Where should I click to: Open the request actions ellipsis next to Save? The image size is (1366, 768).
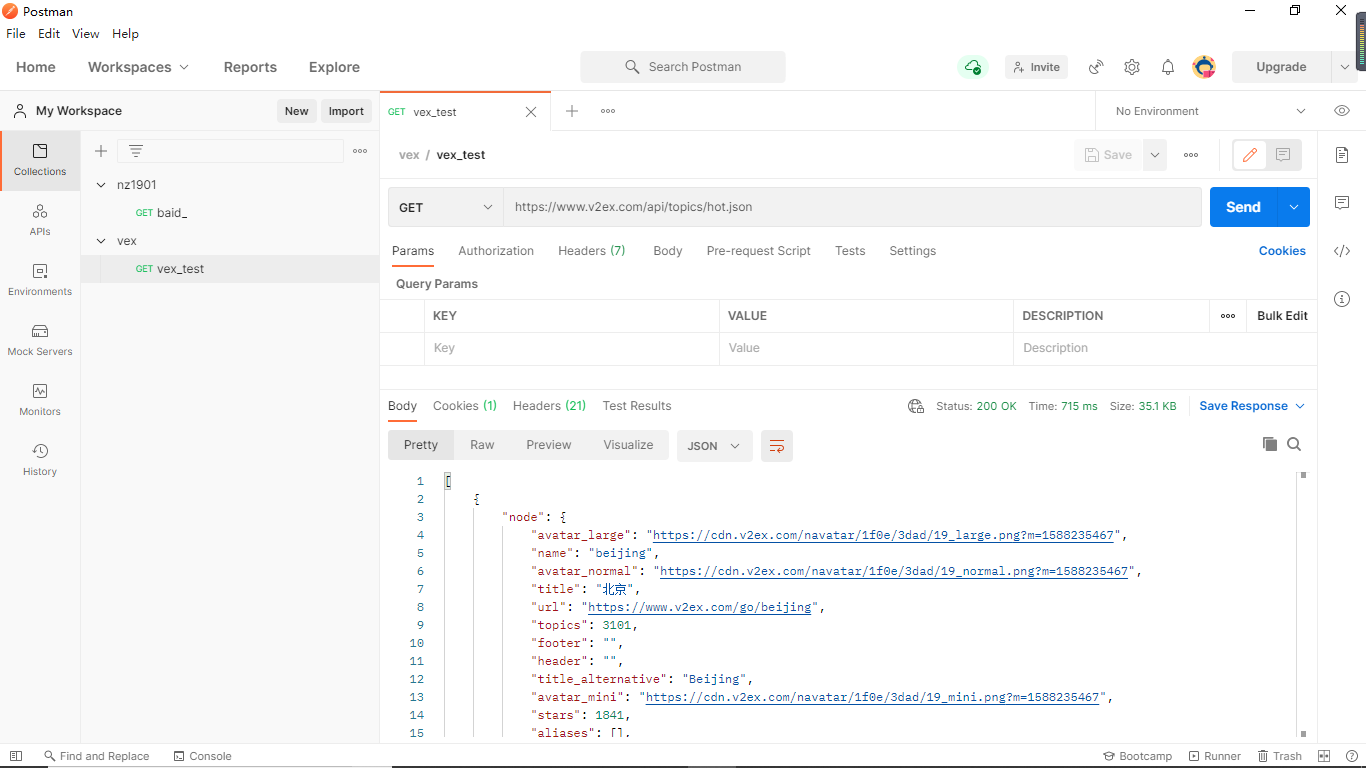1191,155
